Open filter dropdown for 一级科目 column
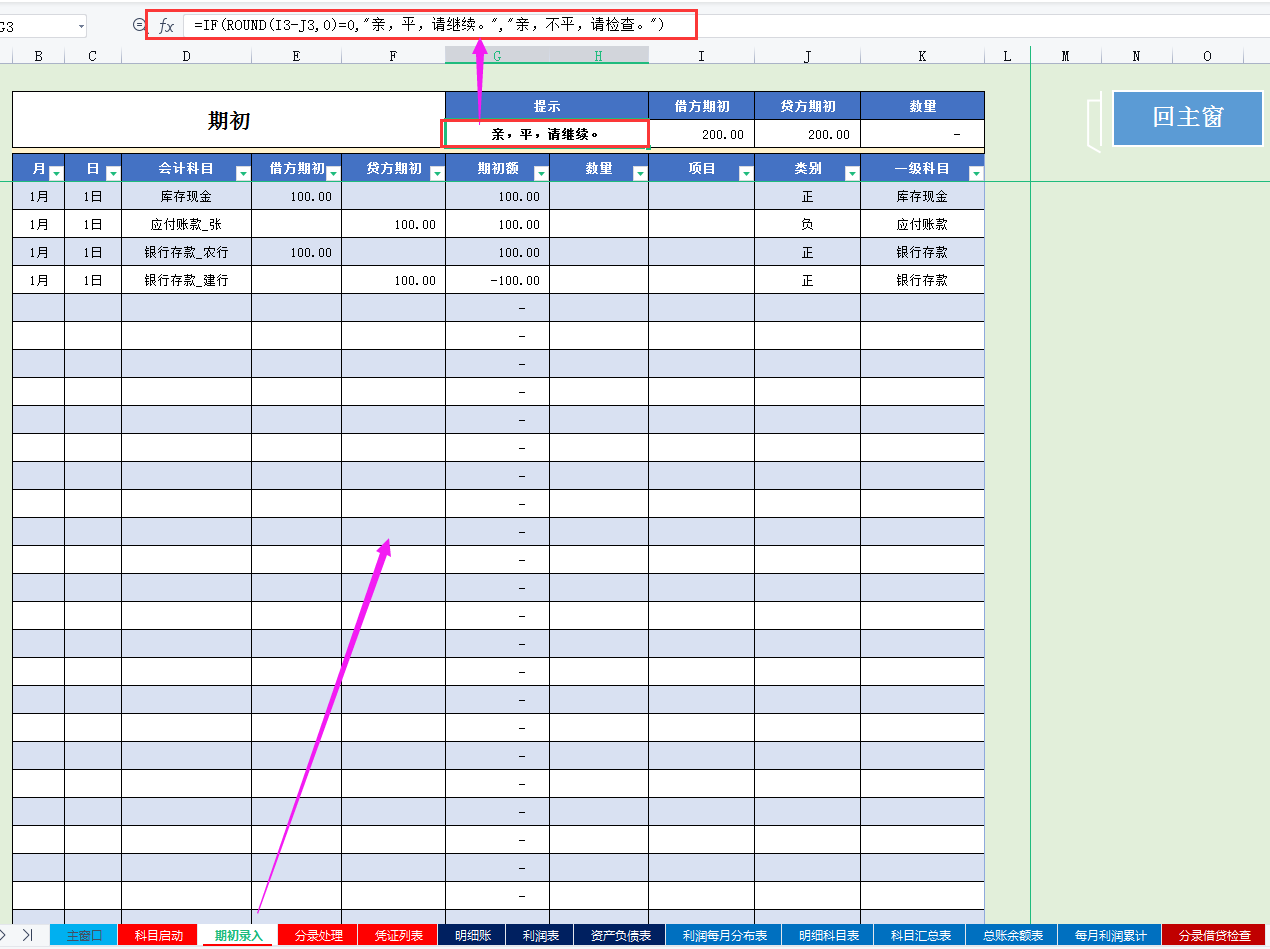This screenshot has height=949, width=1270. pos(975,173)
